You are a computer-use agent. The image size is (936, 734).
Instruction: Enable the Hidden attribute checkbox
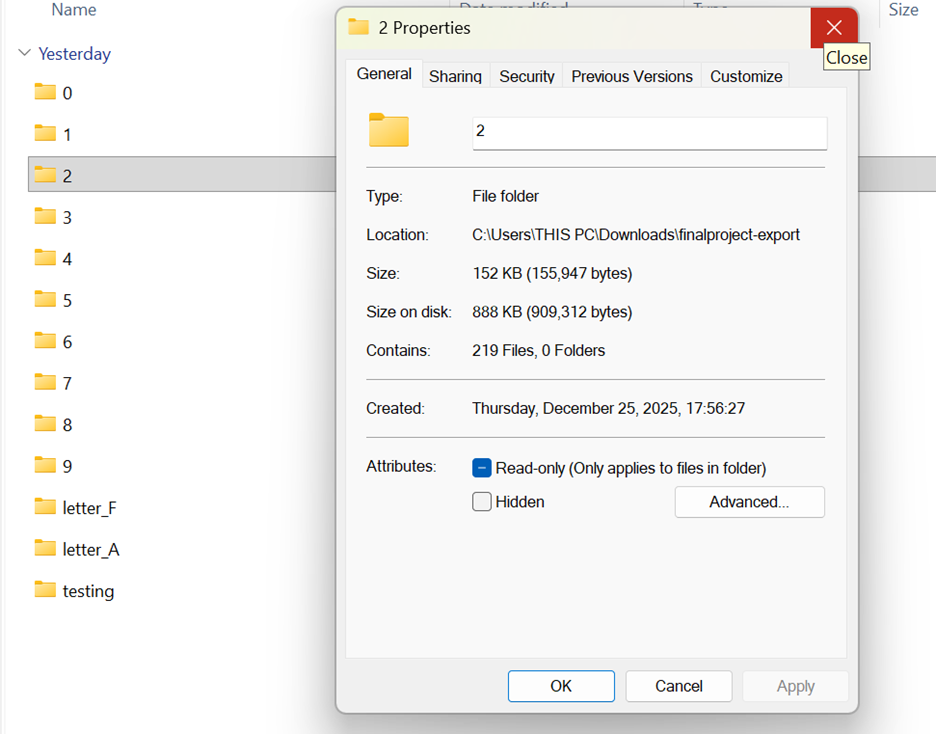tap(482, 502)
